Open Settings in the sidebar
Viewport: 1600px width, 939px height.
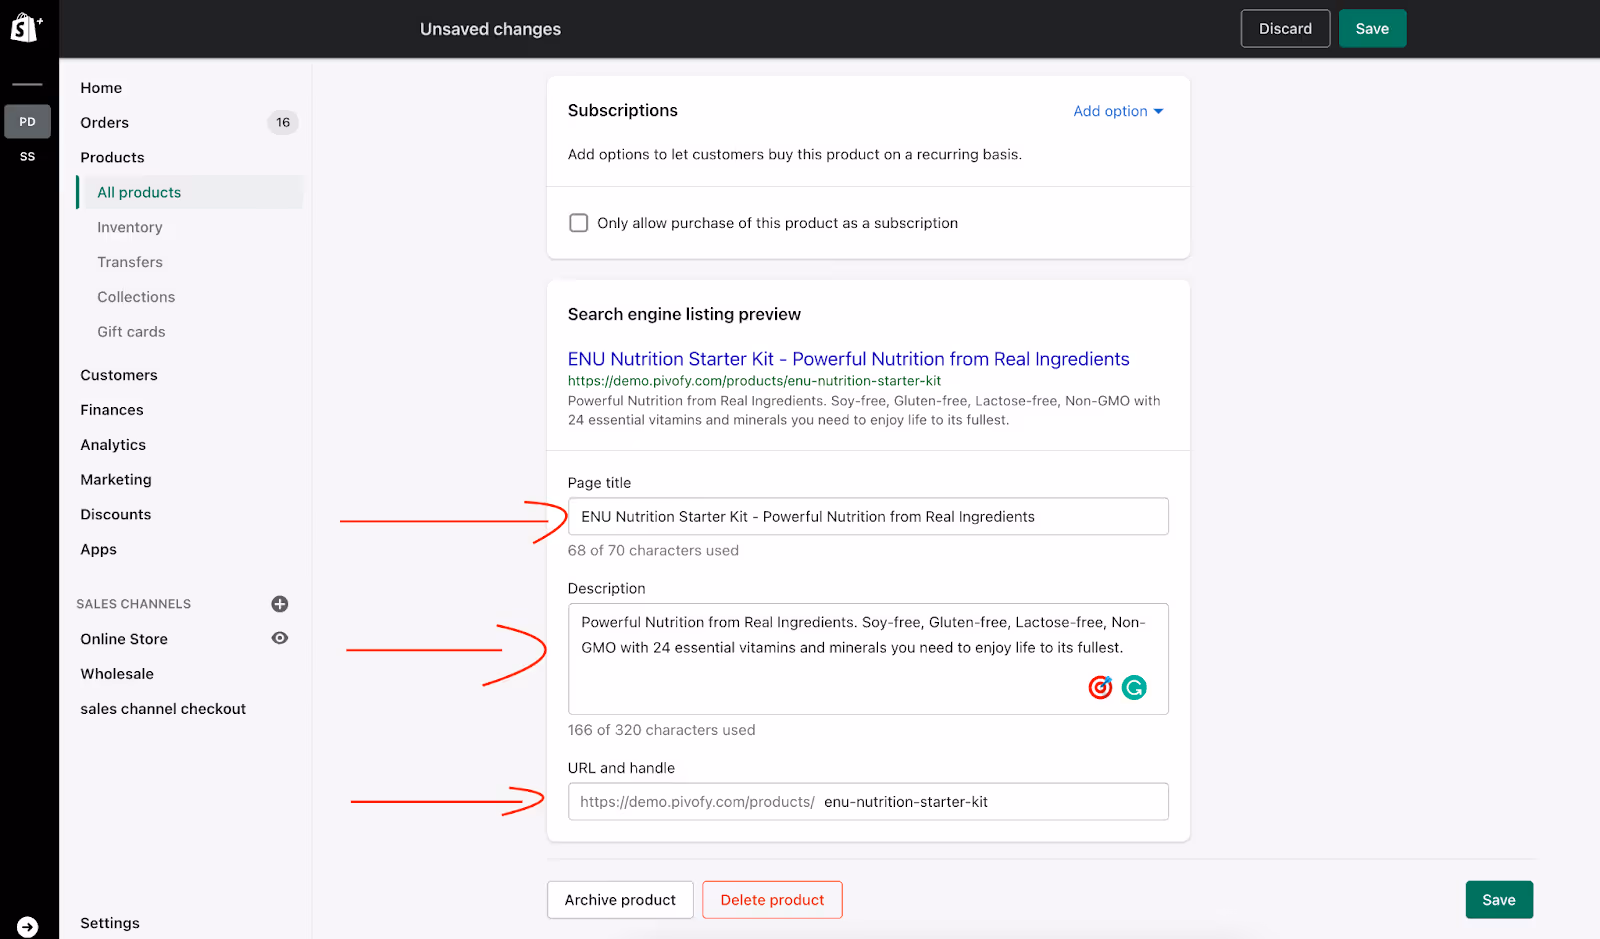(110, 923)
